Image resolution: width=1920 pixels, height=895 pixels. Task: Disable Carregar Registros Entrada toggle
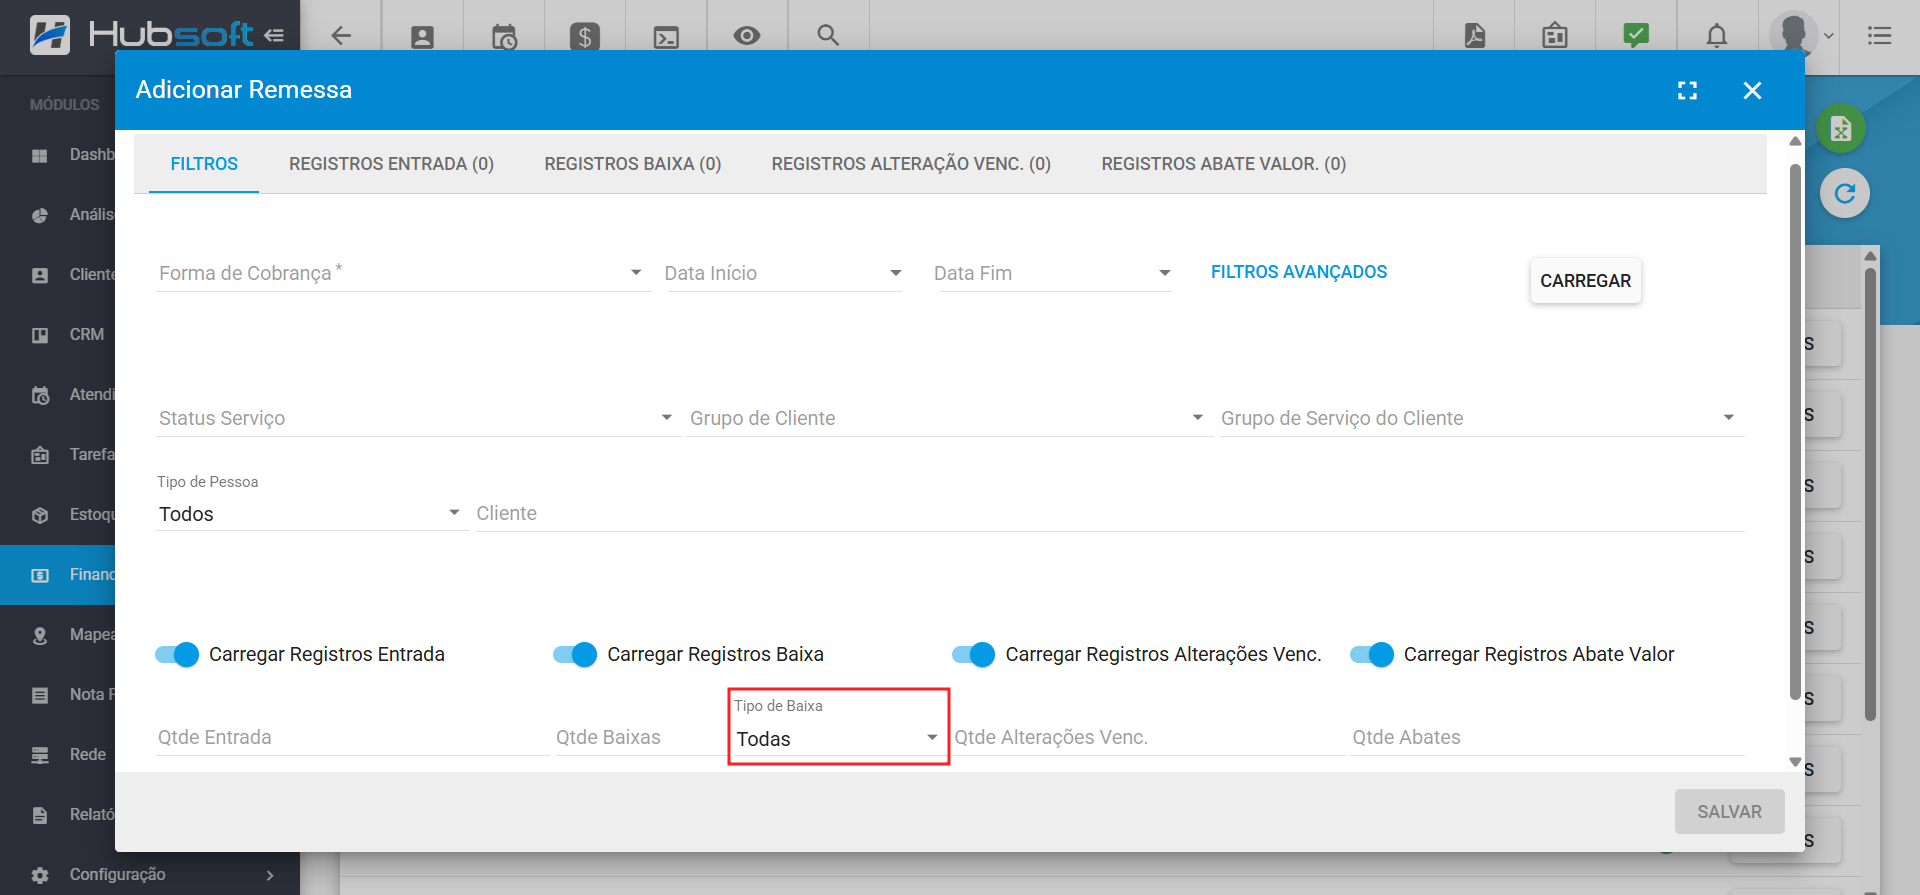(x=178, y=655)
